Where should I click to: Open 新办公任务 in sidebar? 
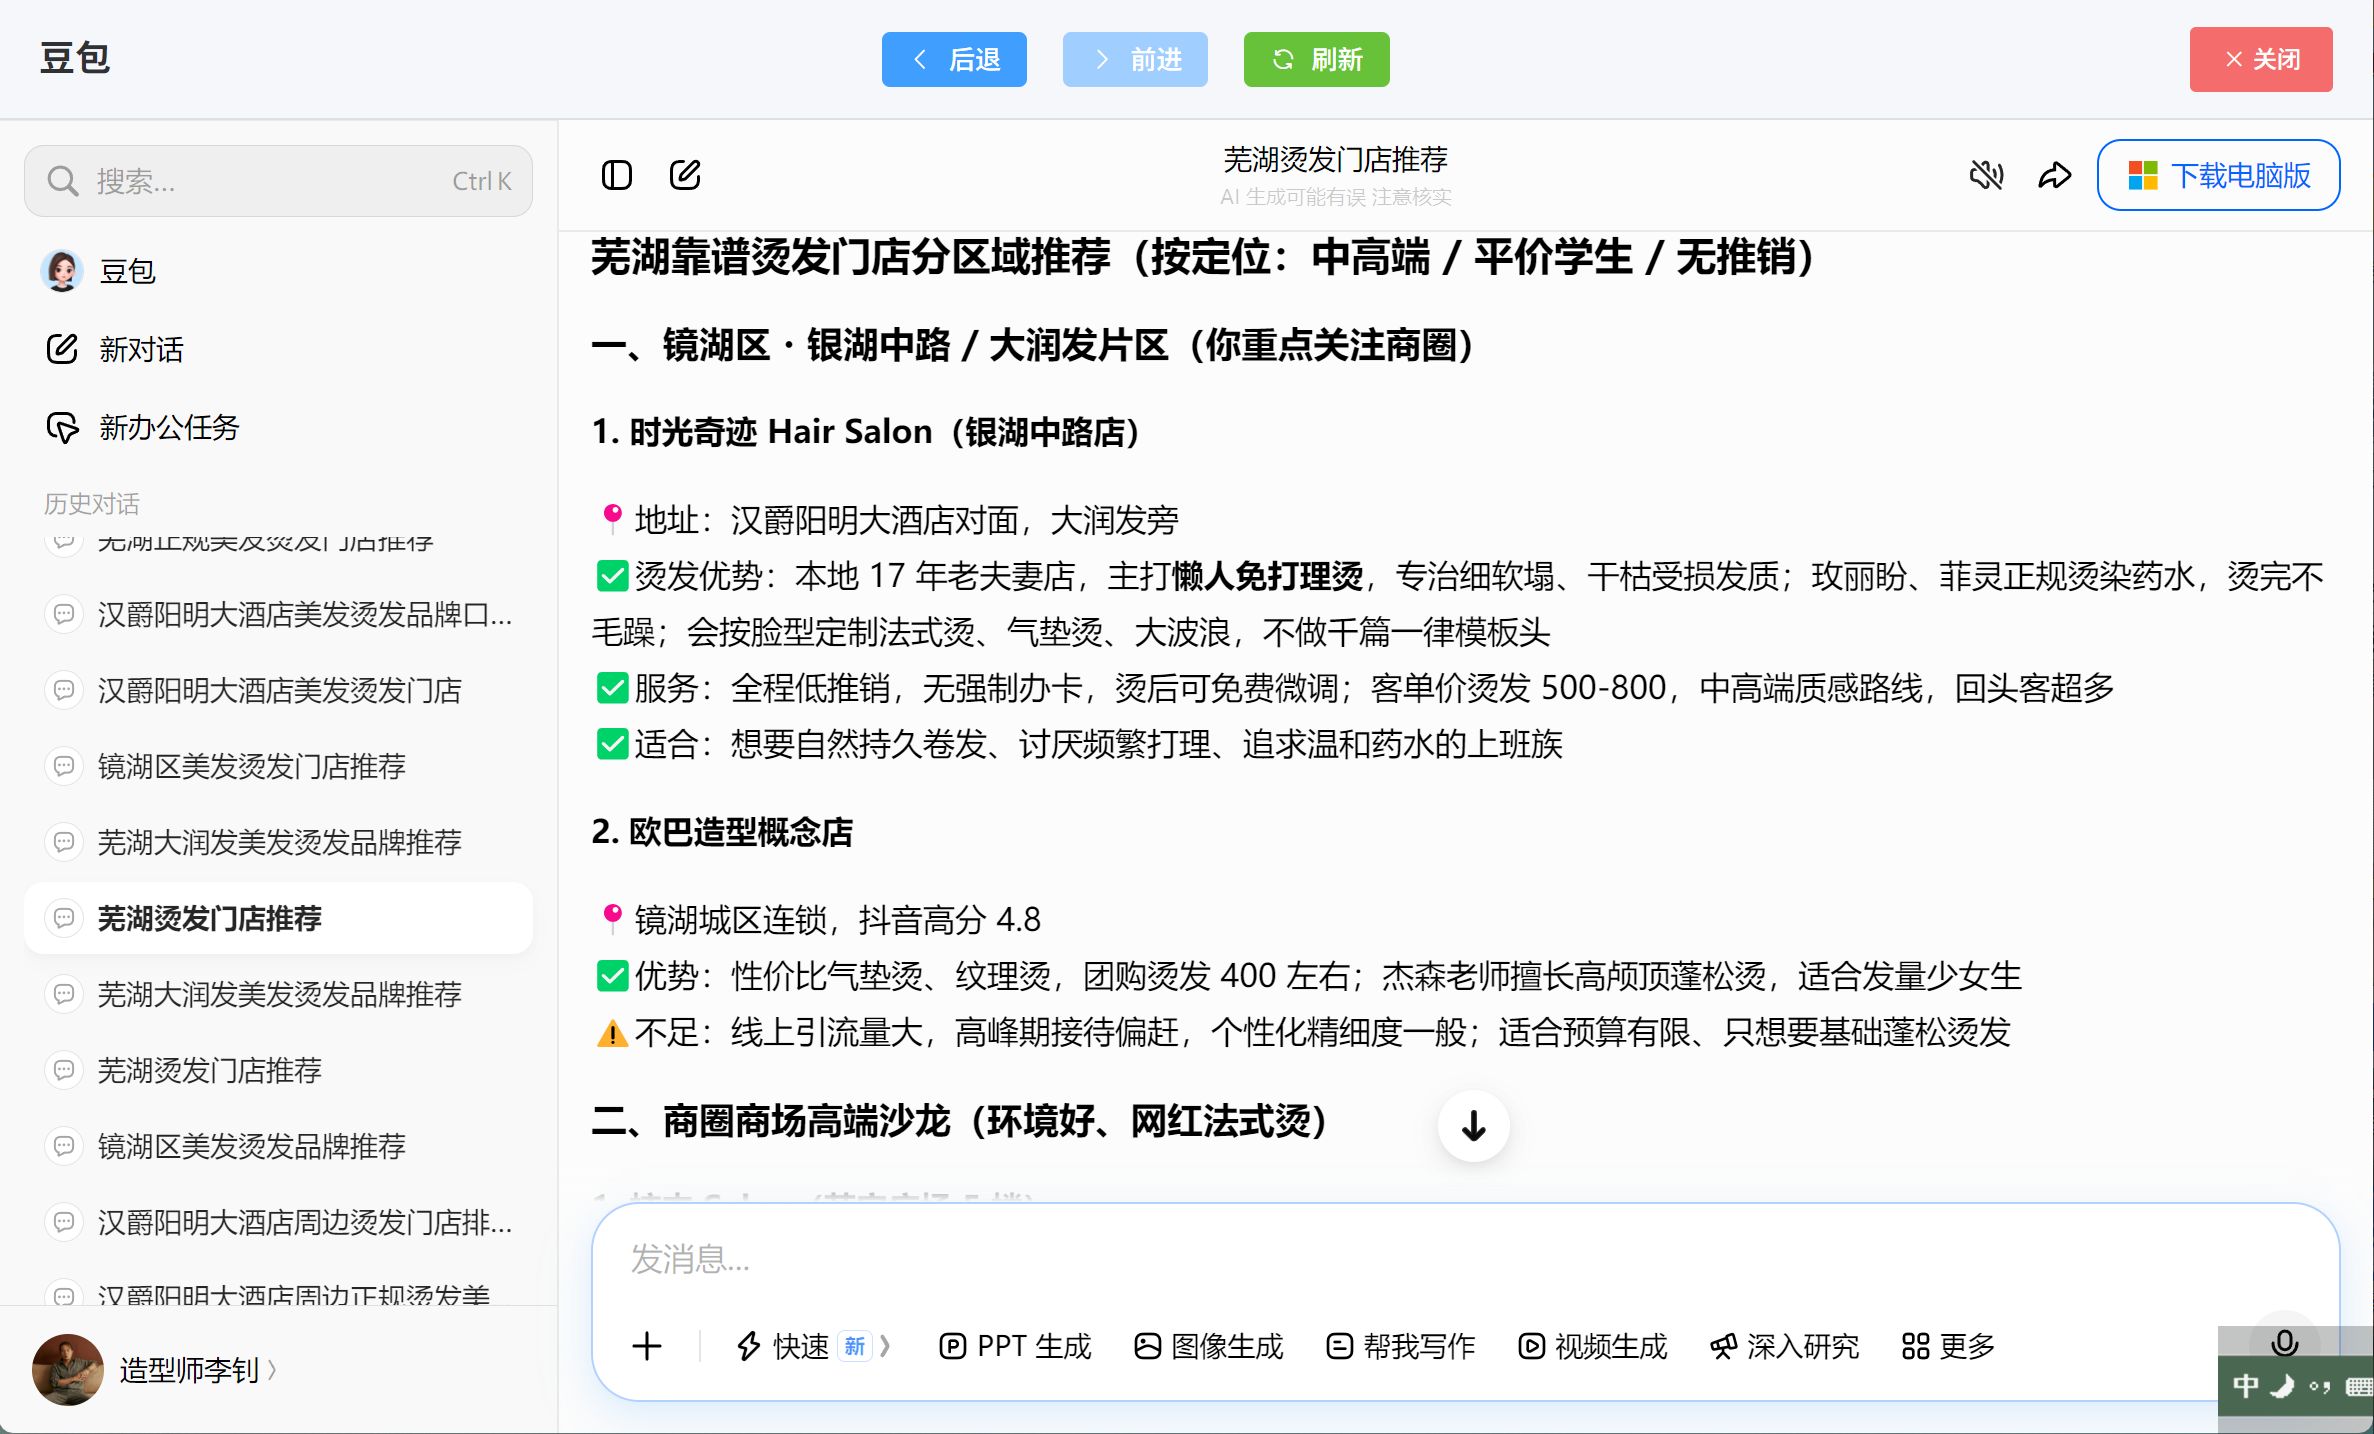[x=278, y=427]
